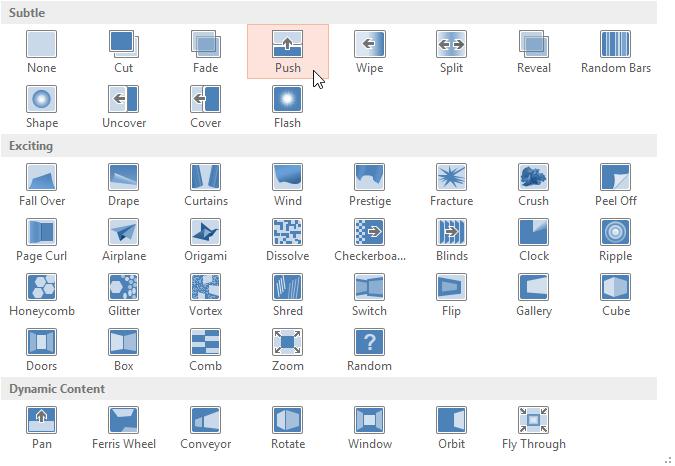Select the Shape transition
Screen dimensions: 675x466
(x=41, y=107)
